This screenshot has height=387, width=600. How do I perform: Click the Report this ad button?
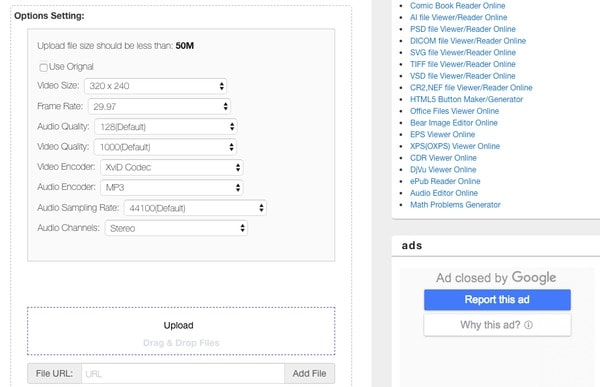pyautogui.click(x=497, y=300)
